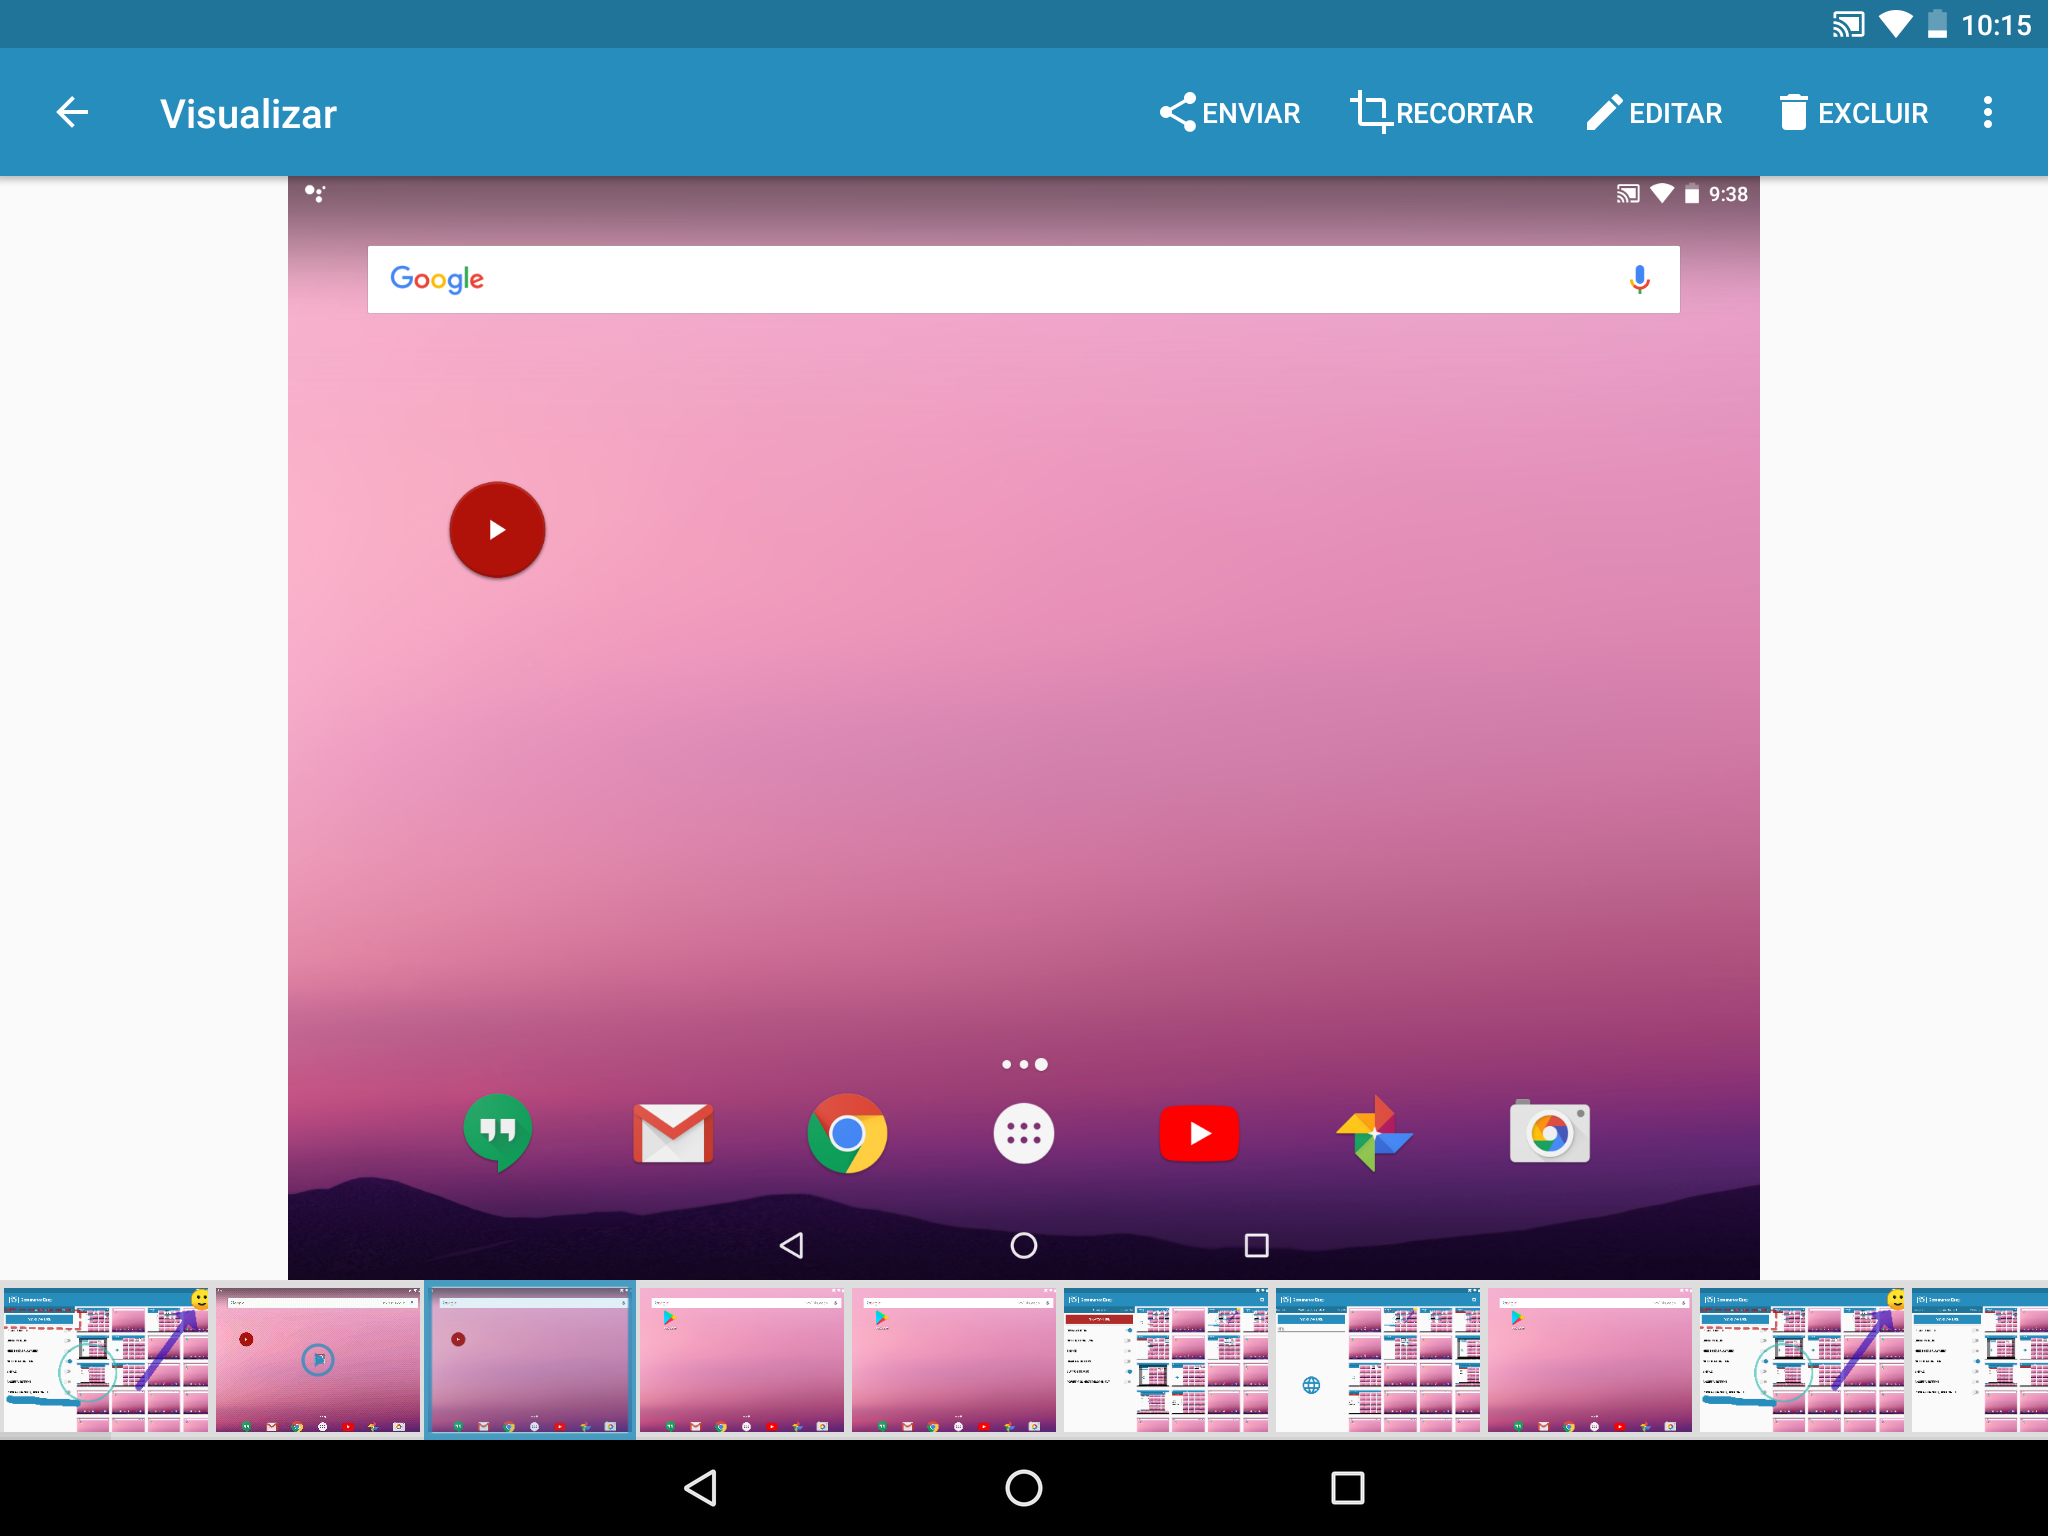Tap the back triangle inside the previewed screenshot
The height and width of the screenshot is (1536, 2048).
tap(791, 1245)
